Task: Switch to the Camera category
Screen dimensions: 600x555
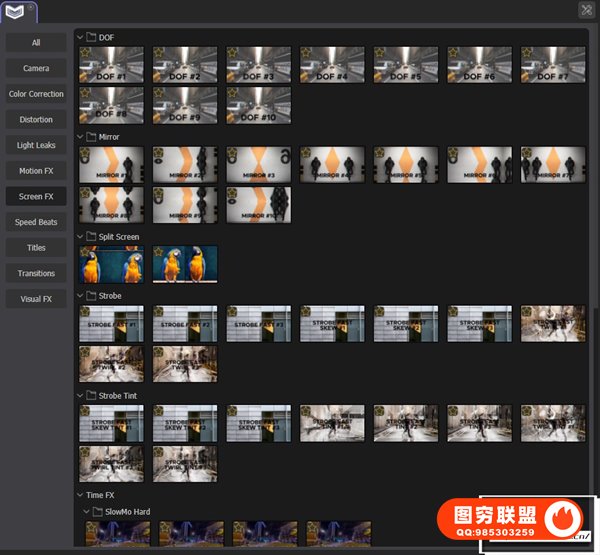Action: tap(36, 68)
